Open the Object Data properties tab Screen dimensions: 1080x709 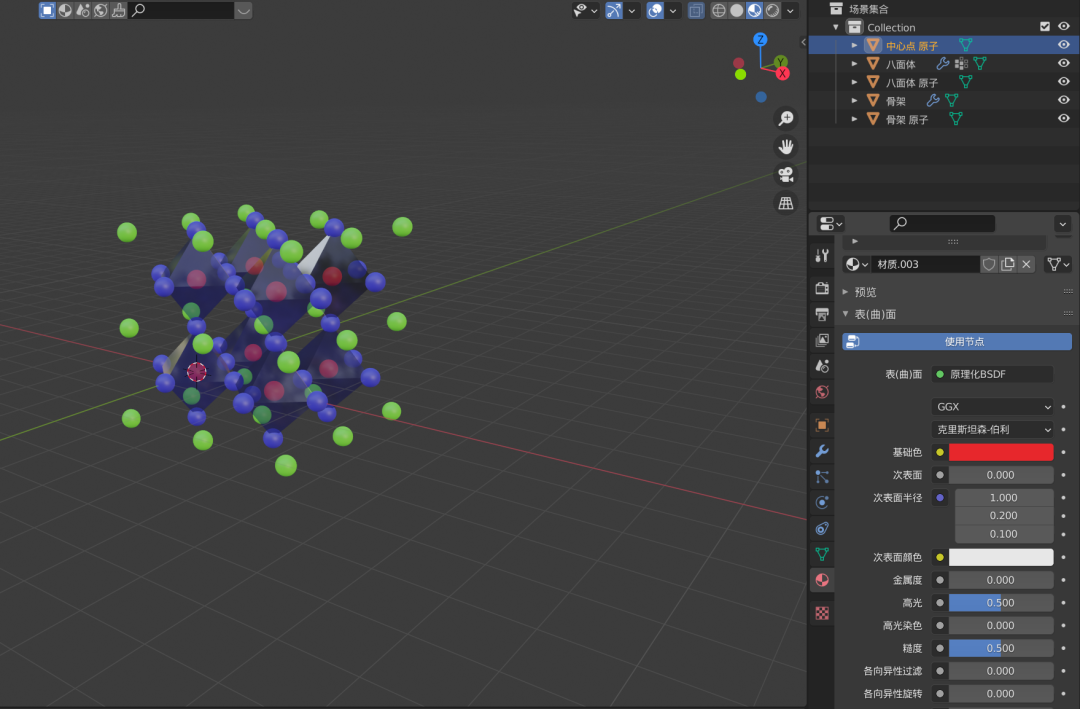click(822, 554)
